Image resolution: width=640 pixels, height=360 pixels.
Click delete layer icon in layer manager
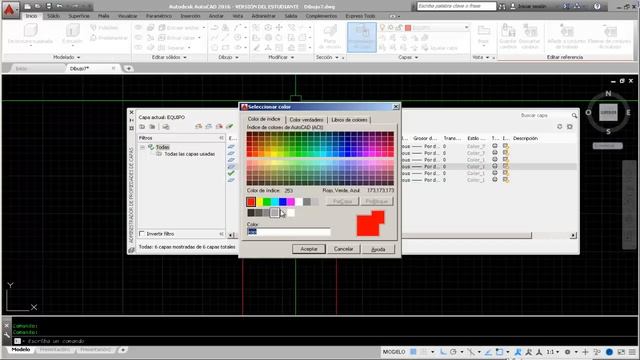coord(219,127)
